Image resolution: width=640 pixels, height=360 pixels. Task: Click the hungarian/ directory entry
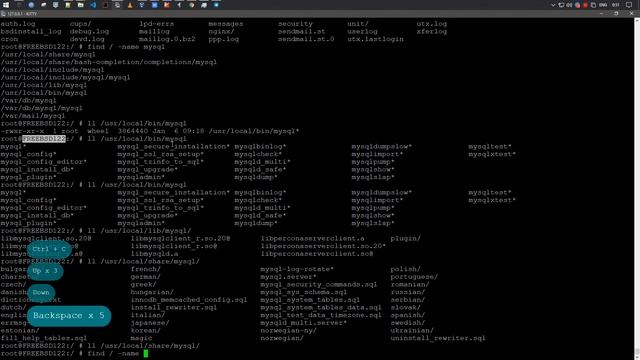[152, 292]
